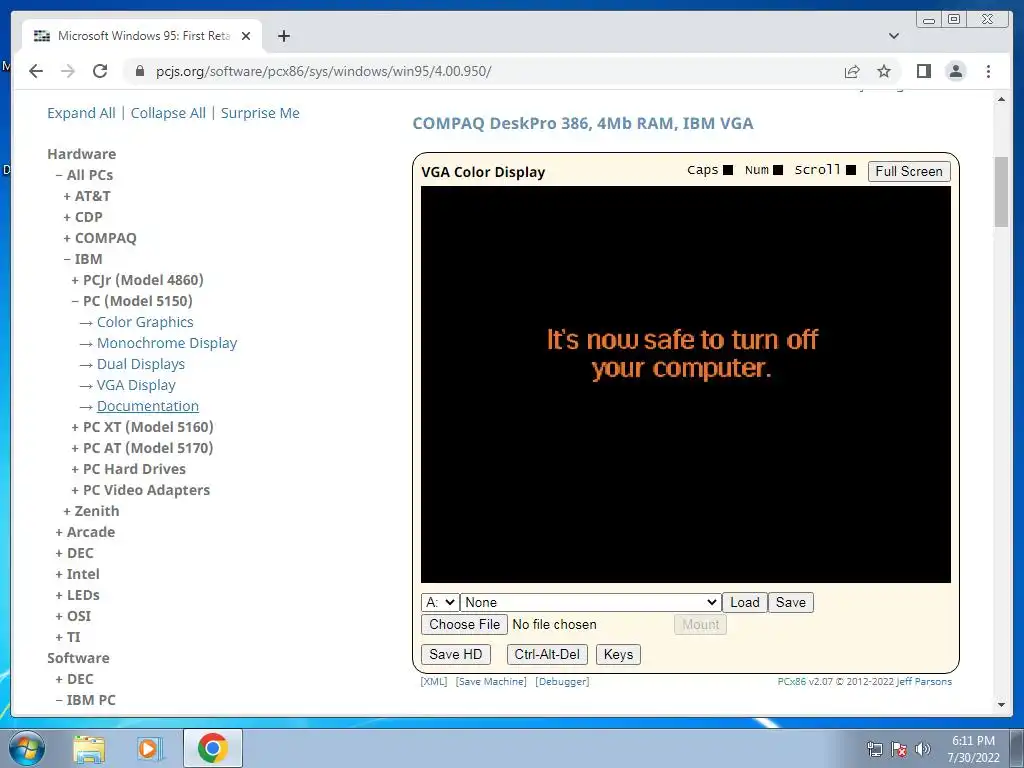Image resolution: width=1024 pixels, height=768 pixels.
Task: Open the Windows Start orb
Action: [x=27, y=748]
